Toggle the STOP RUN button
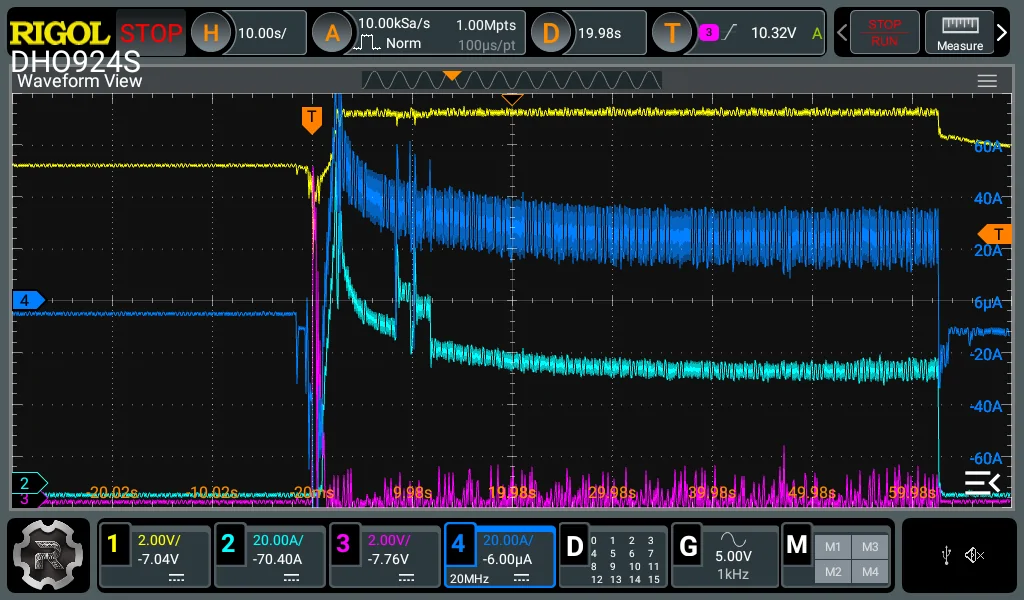This screenshot has width=1024, height=600. [884, 33]
